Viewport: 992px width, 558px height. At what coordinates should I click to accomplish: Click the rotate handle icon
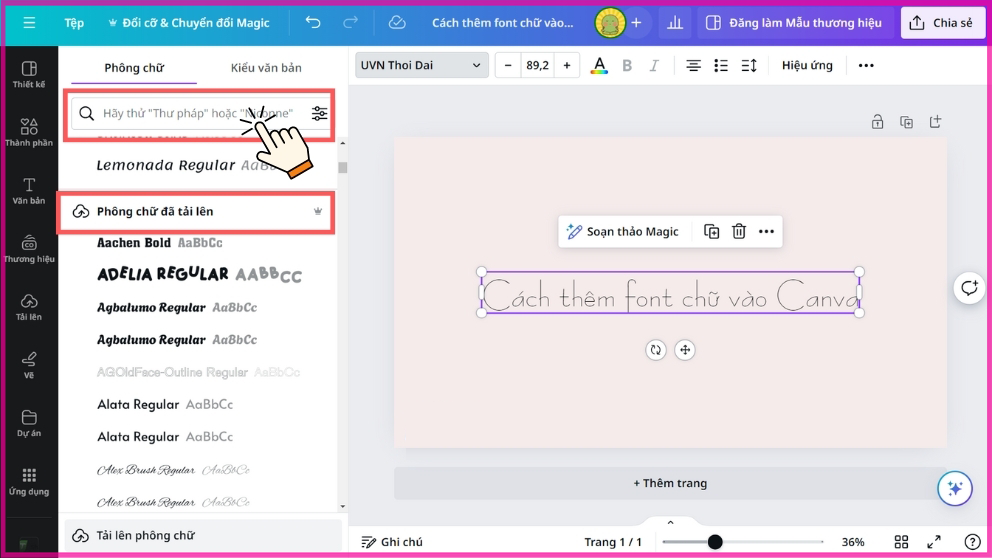pyautogui.click(x=655, y=350)
